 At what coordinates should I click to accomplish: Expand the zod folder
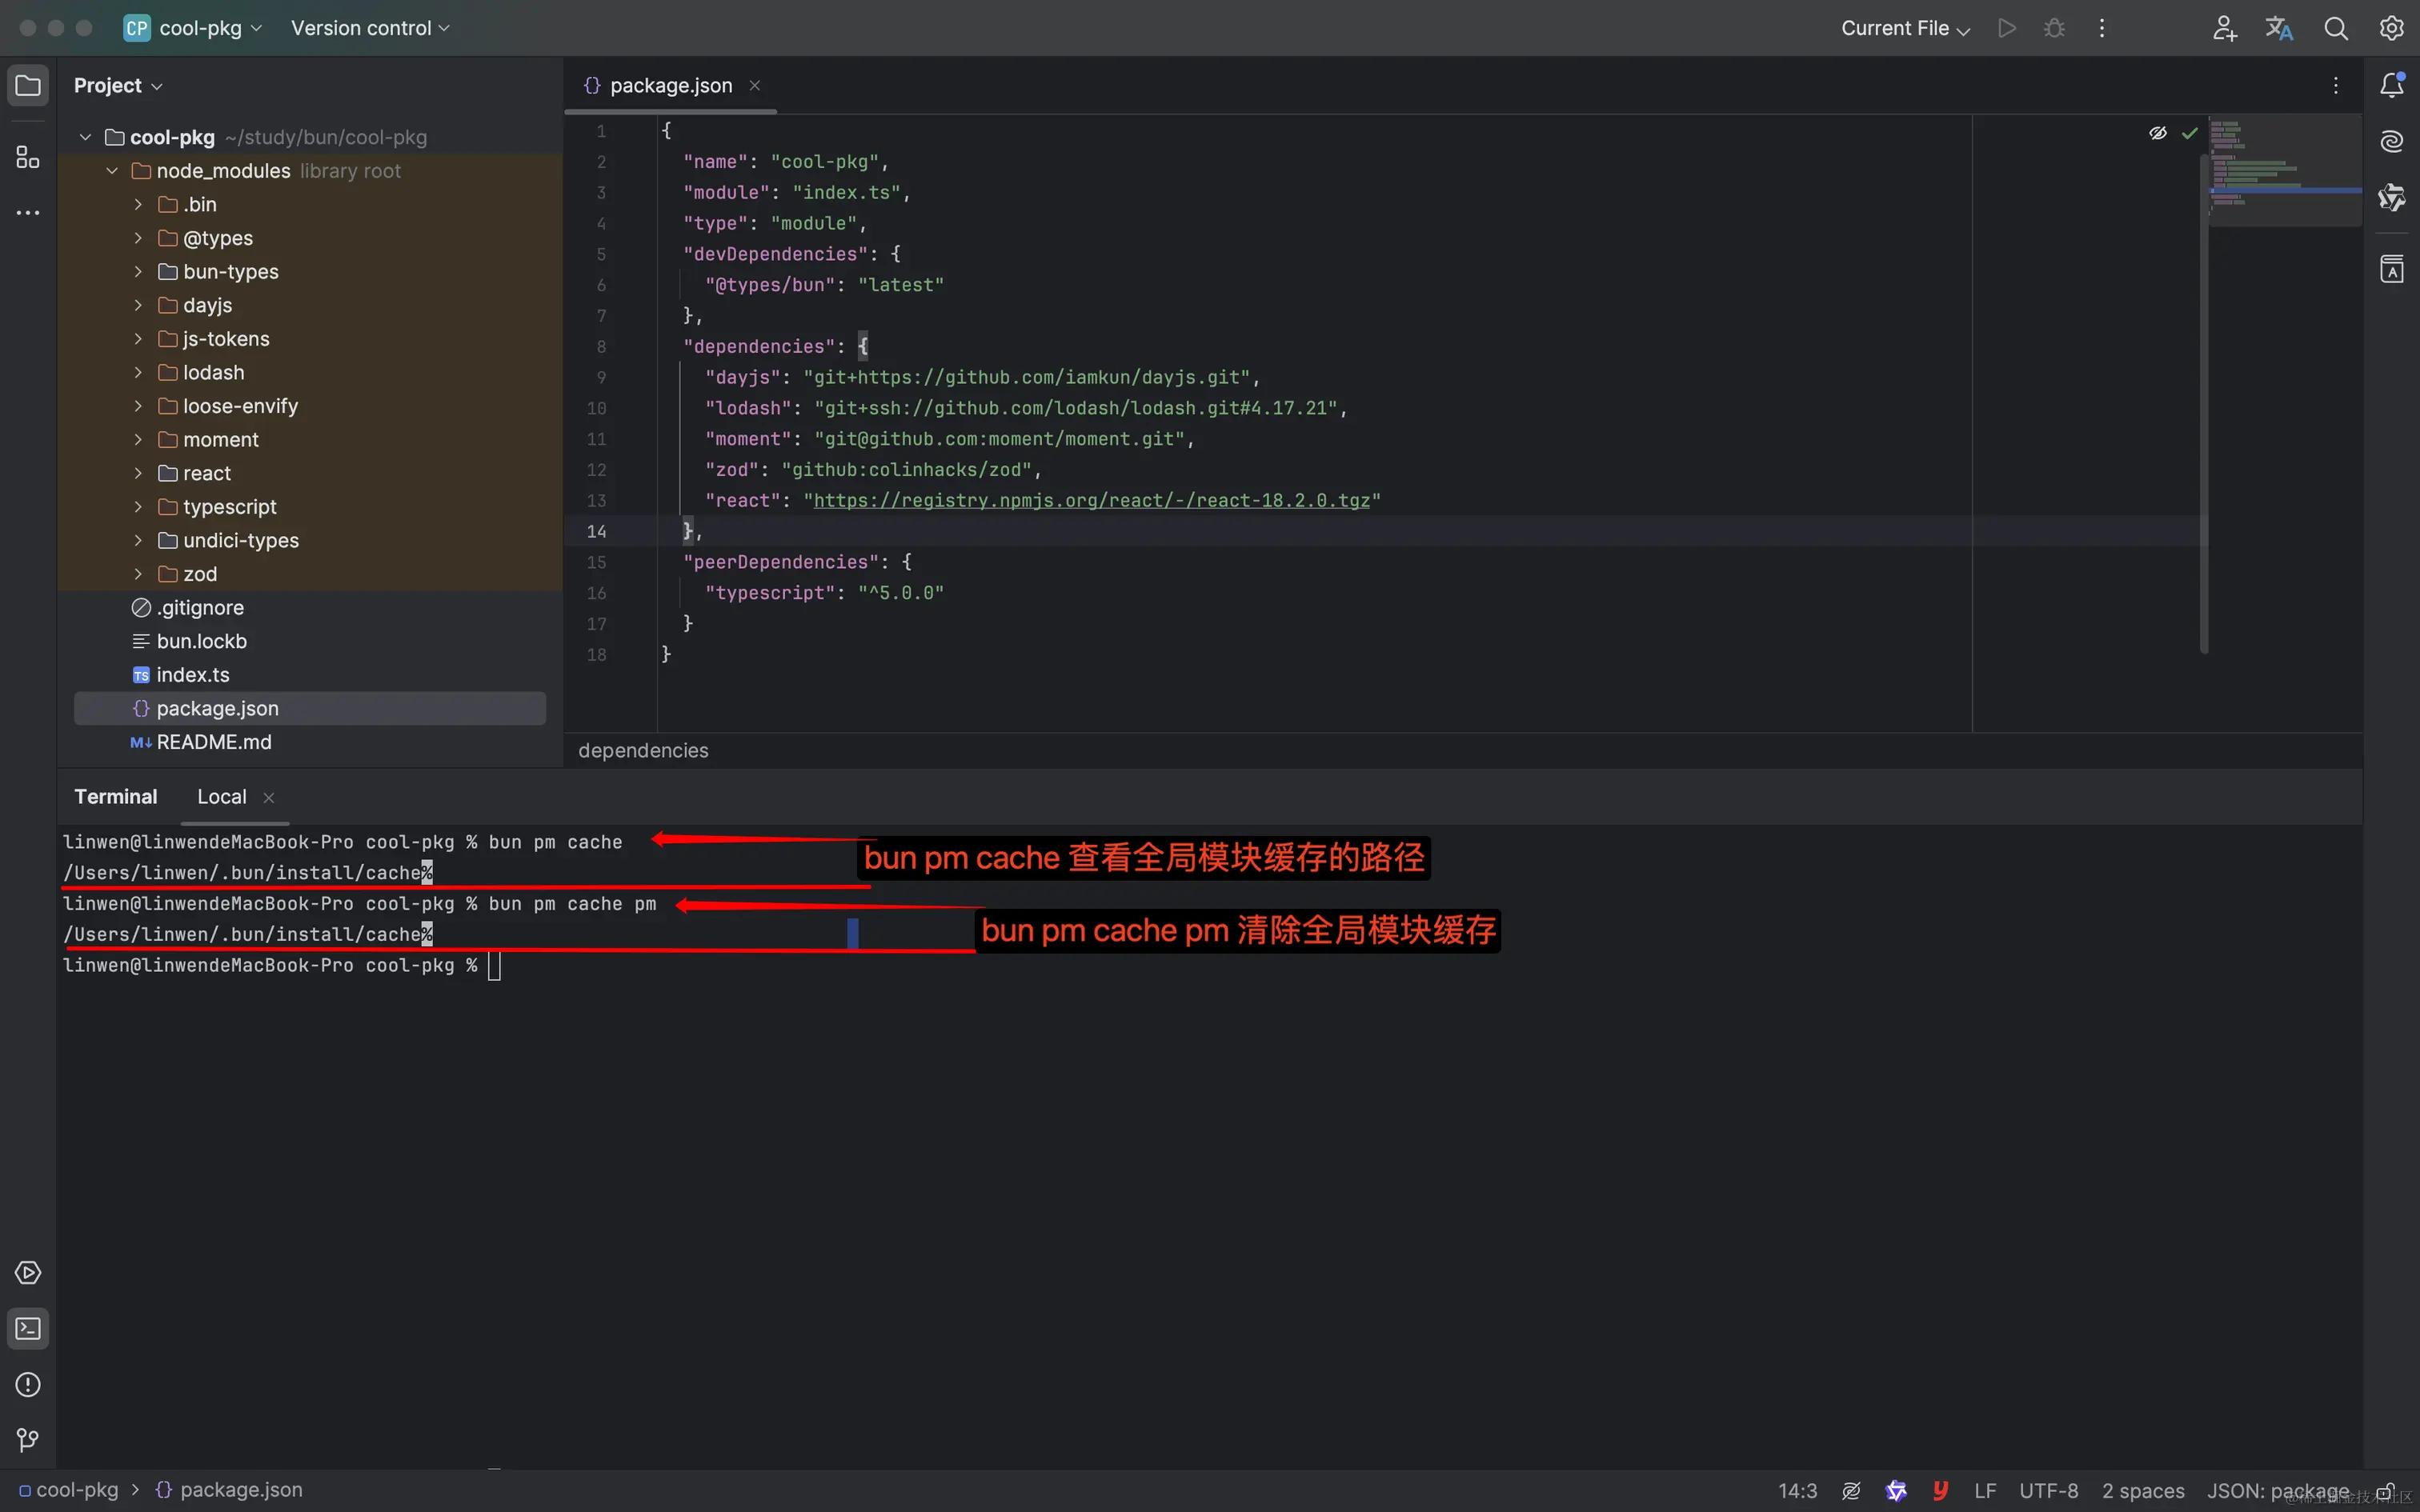click(138, 574)
